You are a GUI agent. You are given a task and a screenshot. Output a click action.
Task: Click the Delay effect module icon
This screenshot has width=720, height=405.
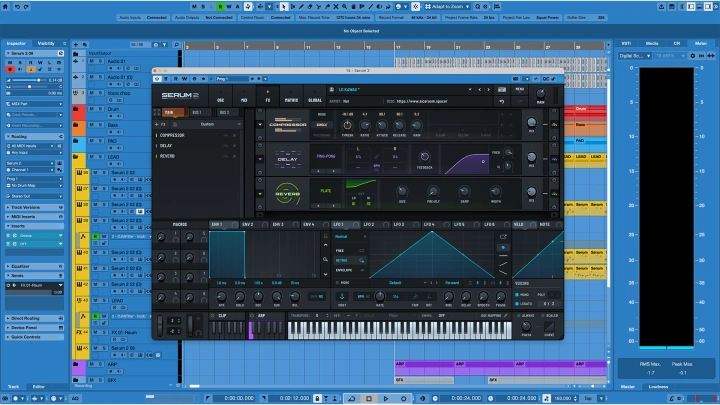point(288,157)
